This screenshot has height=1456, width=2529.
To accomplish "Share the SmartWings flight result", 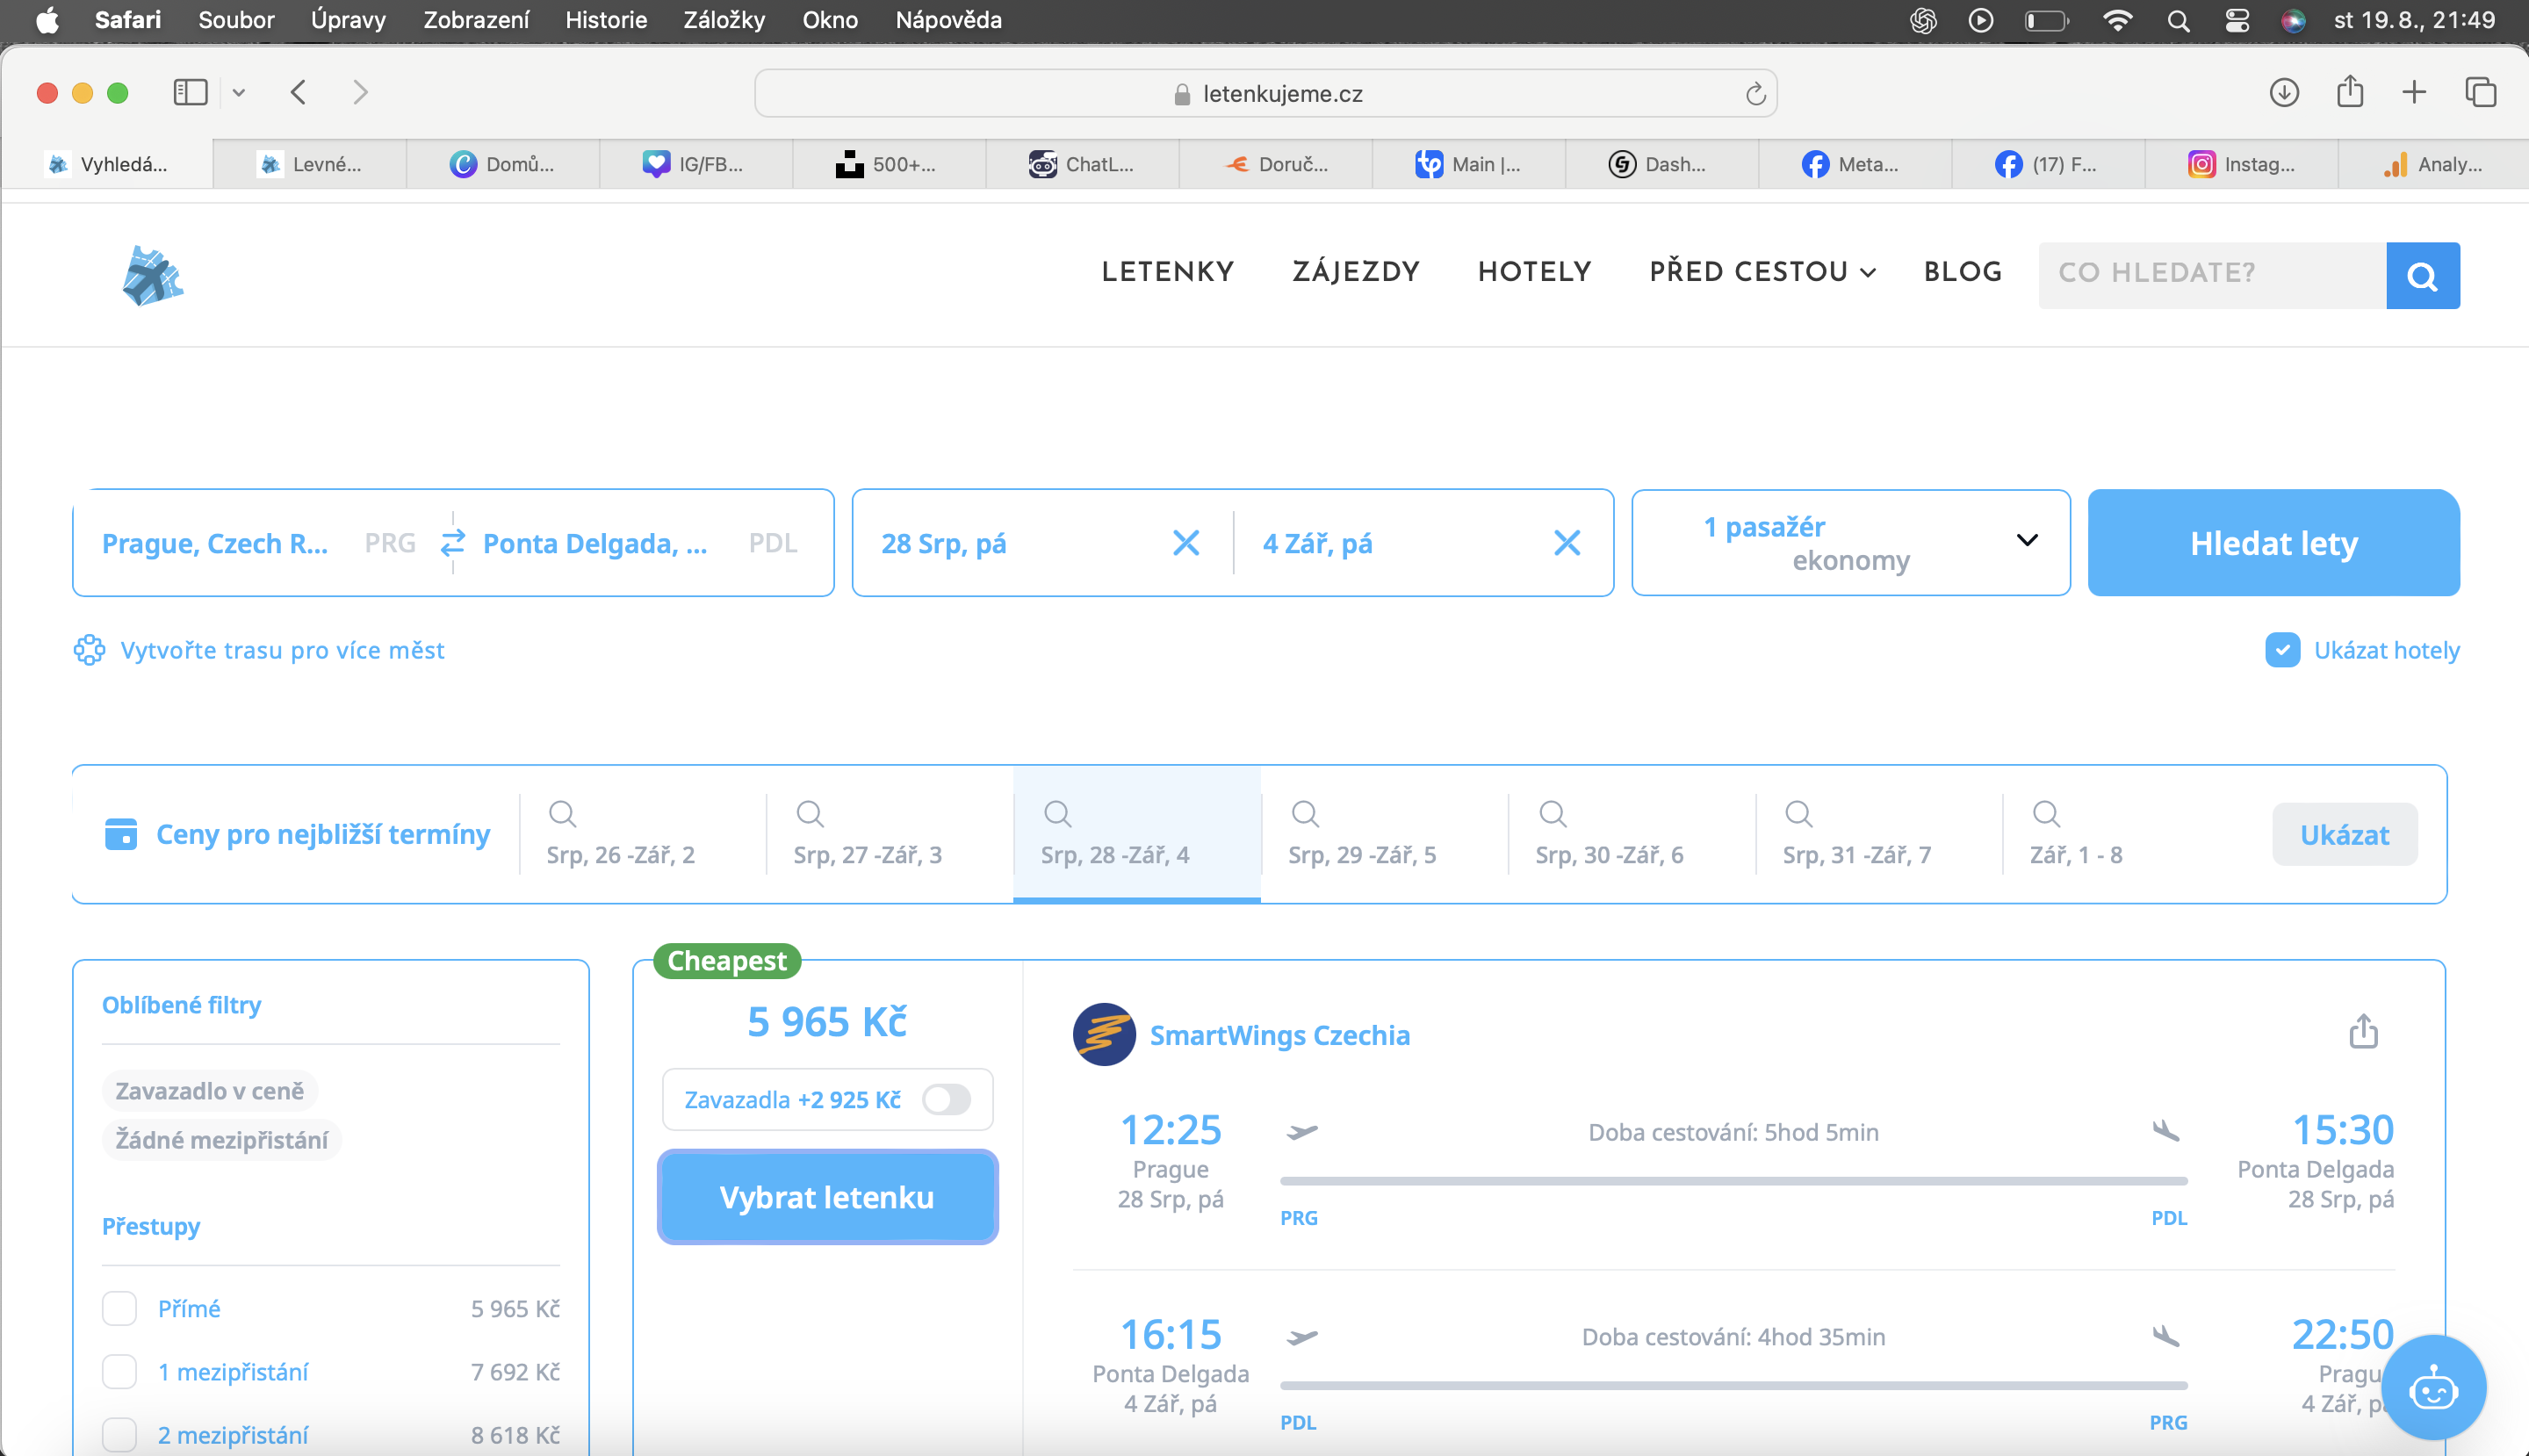I will click(x=2363, y=1031).
